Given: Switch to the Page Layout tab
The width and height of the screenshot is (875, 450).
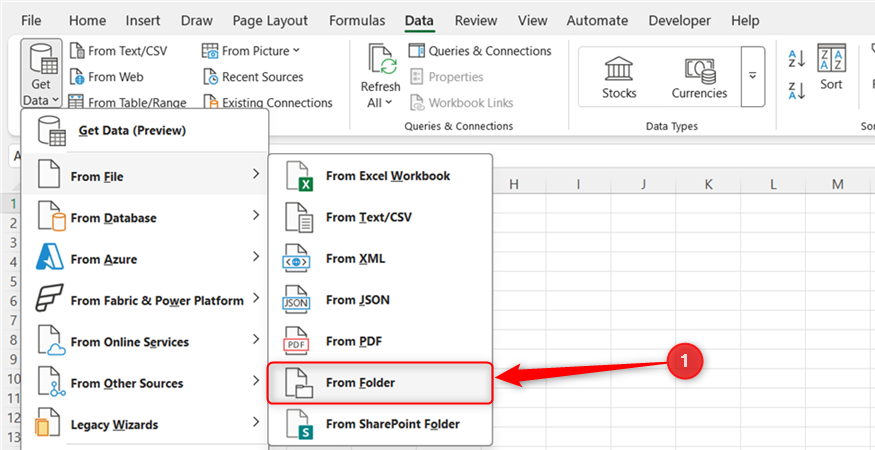Looking at the screenshot, I should click(270, 21).
